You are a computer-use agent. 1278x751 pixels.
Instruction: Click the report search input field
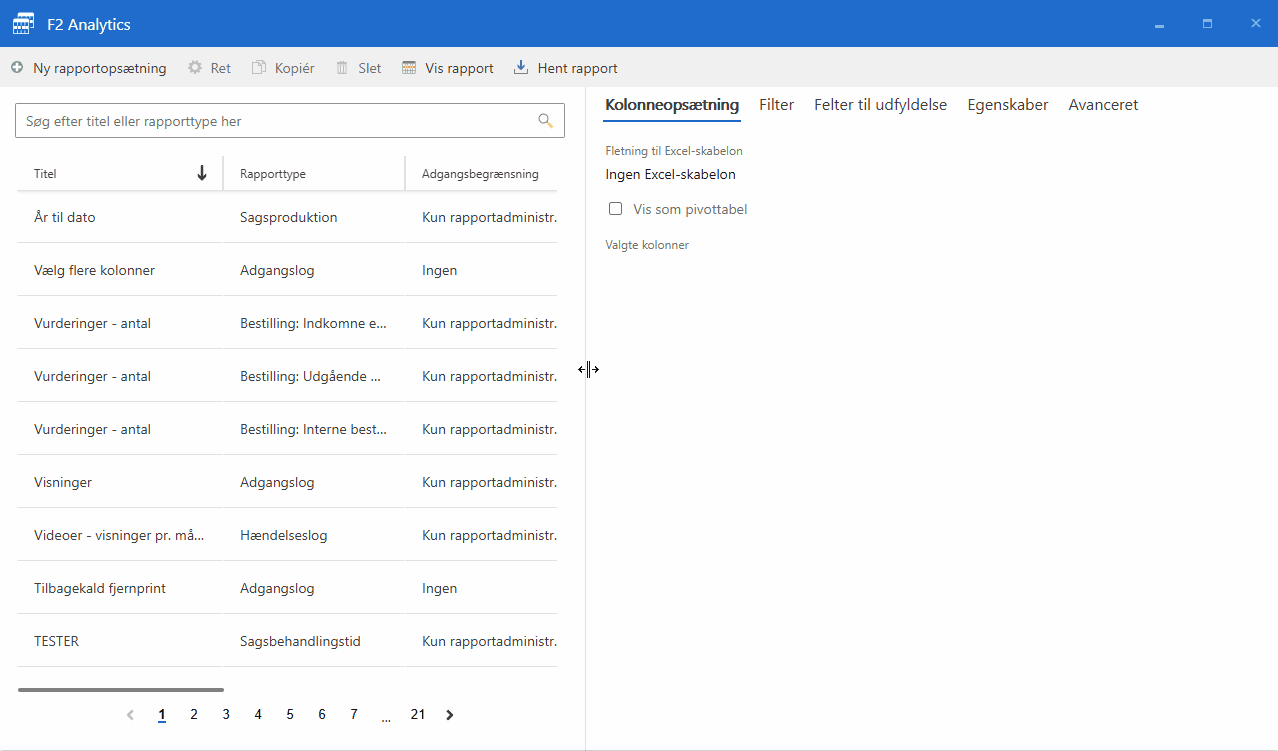tap(275, 121)
